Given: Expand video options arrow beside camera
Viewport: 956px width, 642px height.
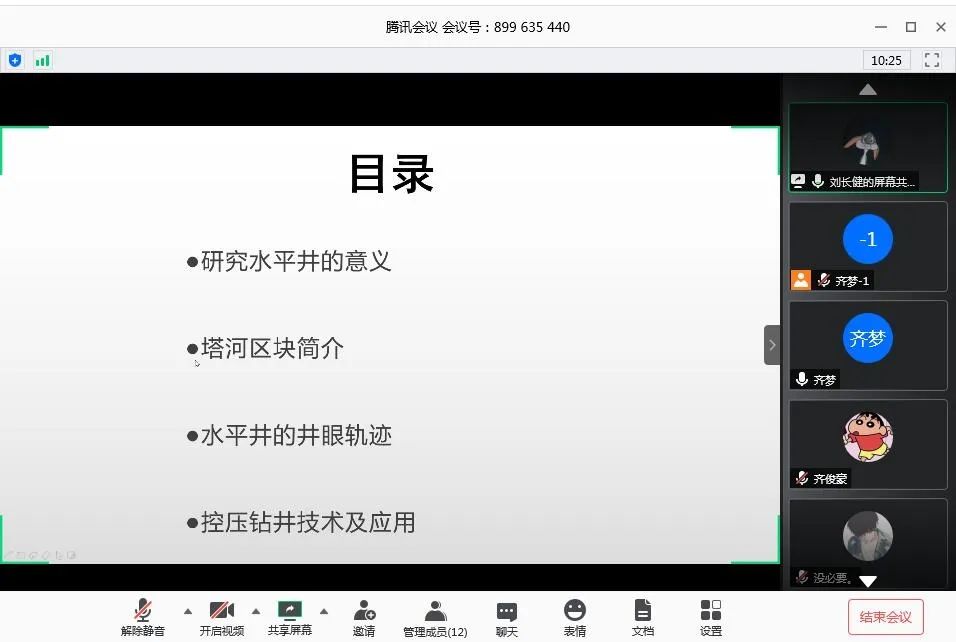Looking at the screenshot, I should point(256,611).
